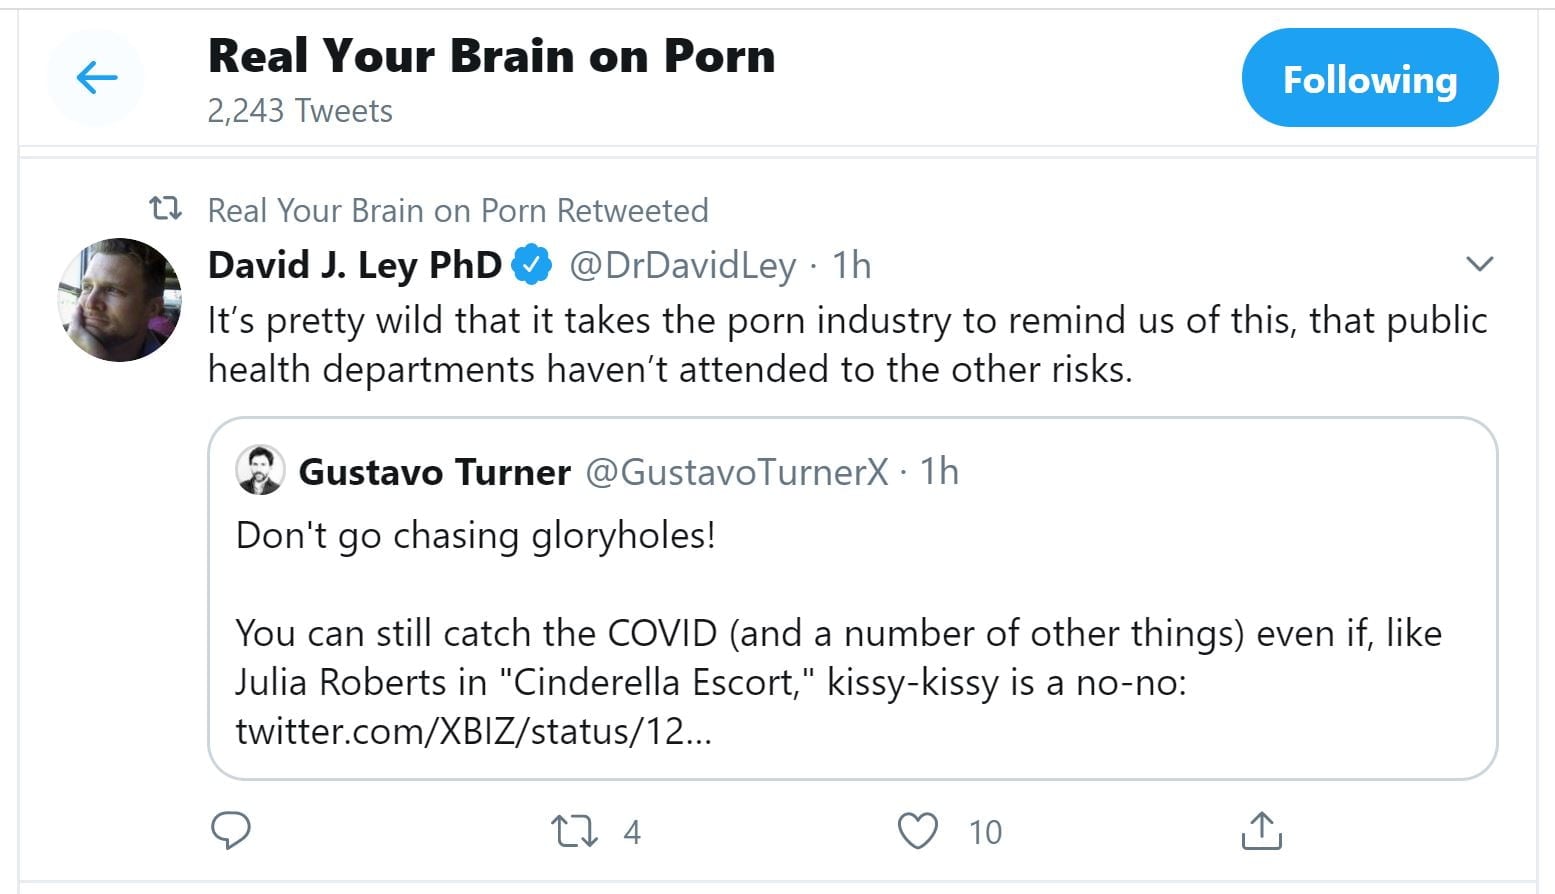
Task: Click the Real Your Brain on Porn header title
Action: click(x=491, y=56)
